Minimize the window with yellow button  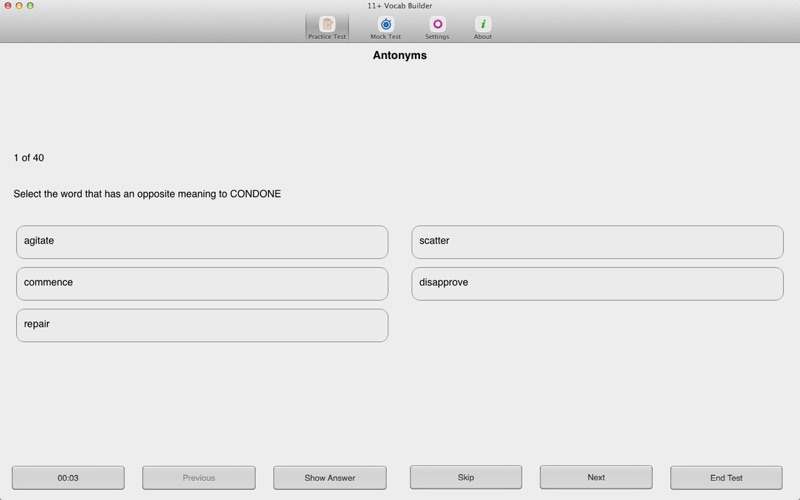(x=19, y=6)
